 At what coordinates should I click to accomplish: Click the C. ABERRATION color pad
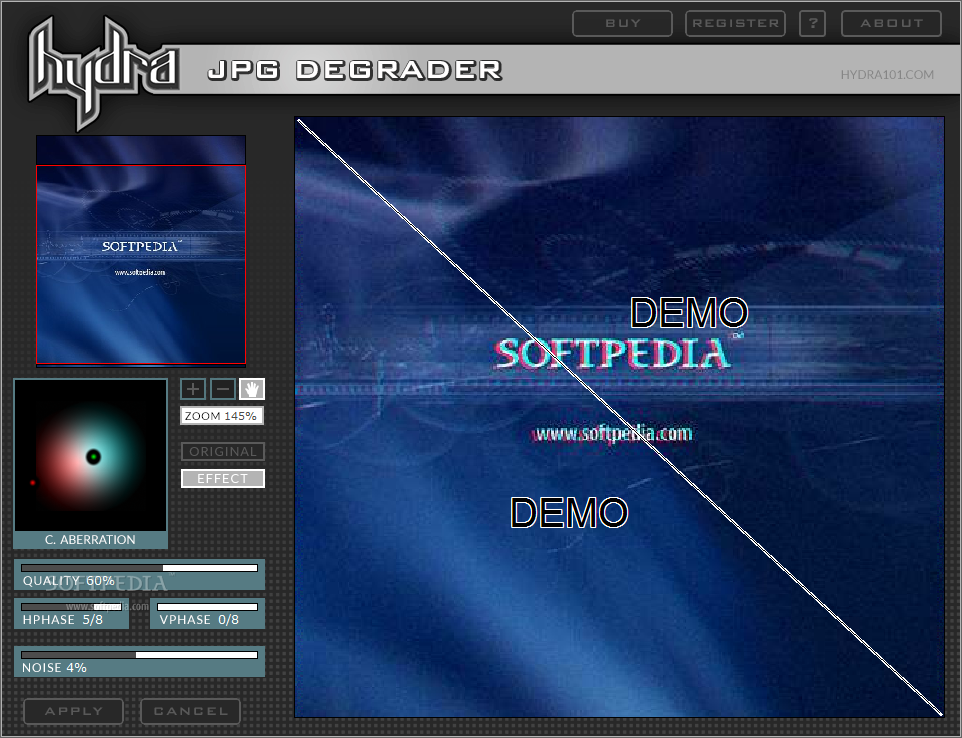[91, 455]
